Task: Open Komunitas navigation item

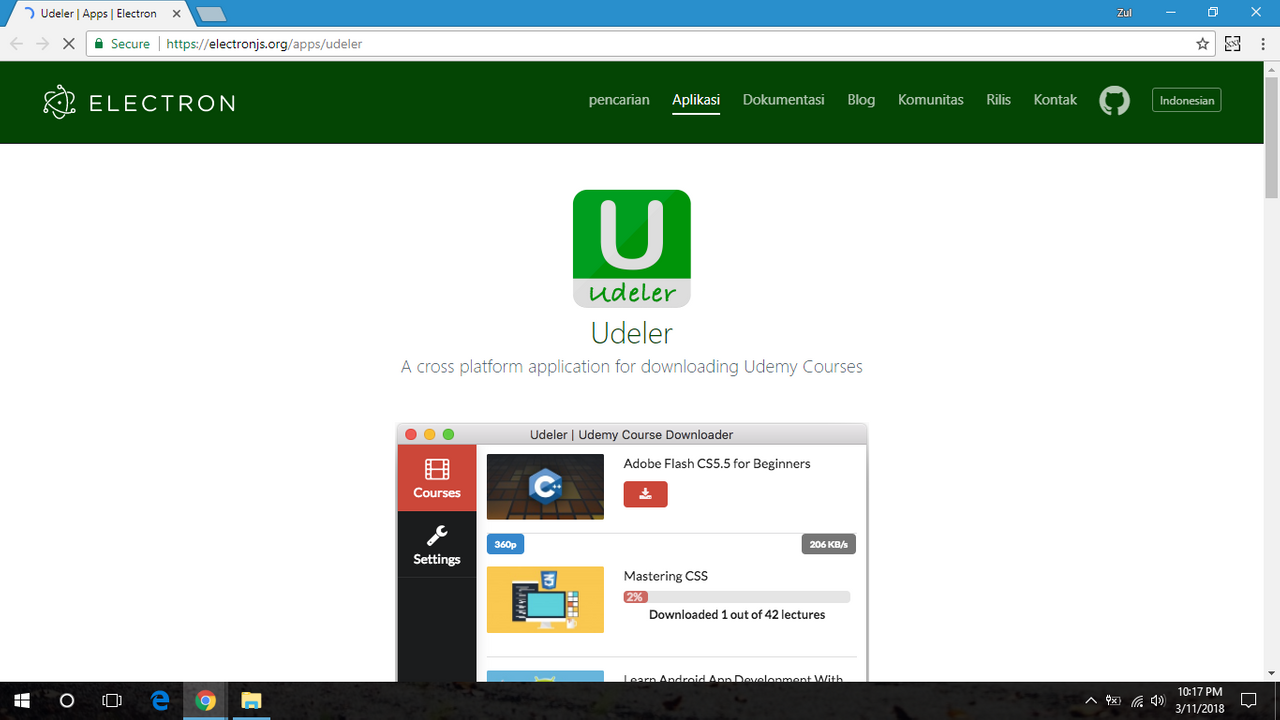Action: [931, 100]
